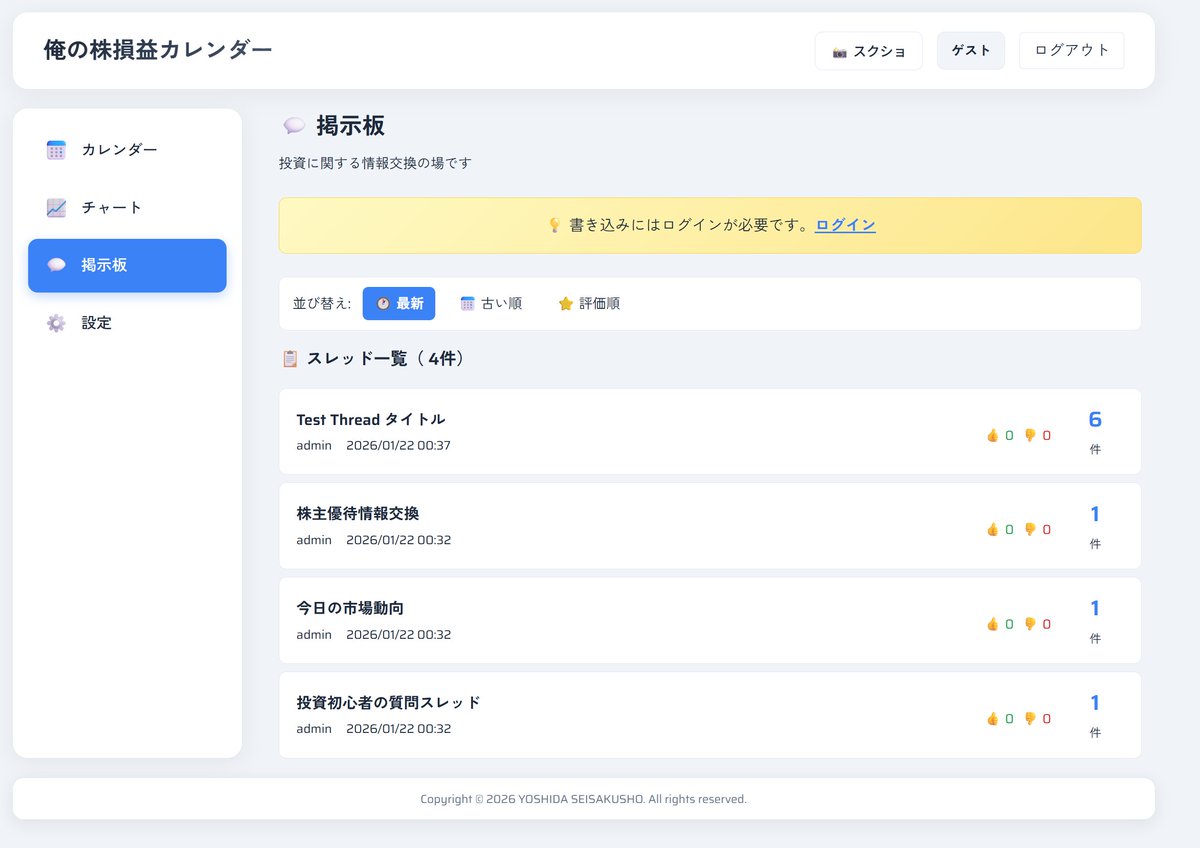The height and width of the screenshot is (848, 1200).
Task: Select the 古い順 sort option
Action: click(x=491, y=303)
